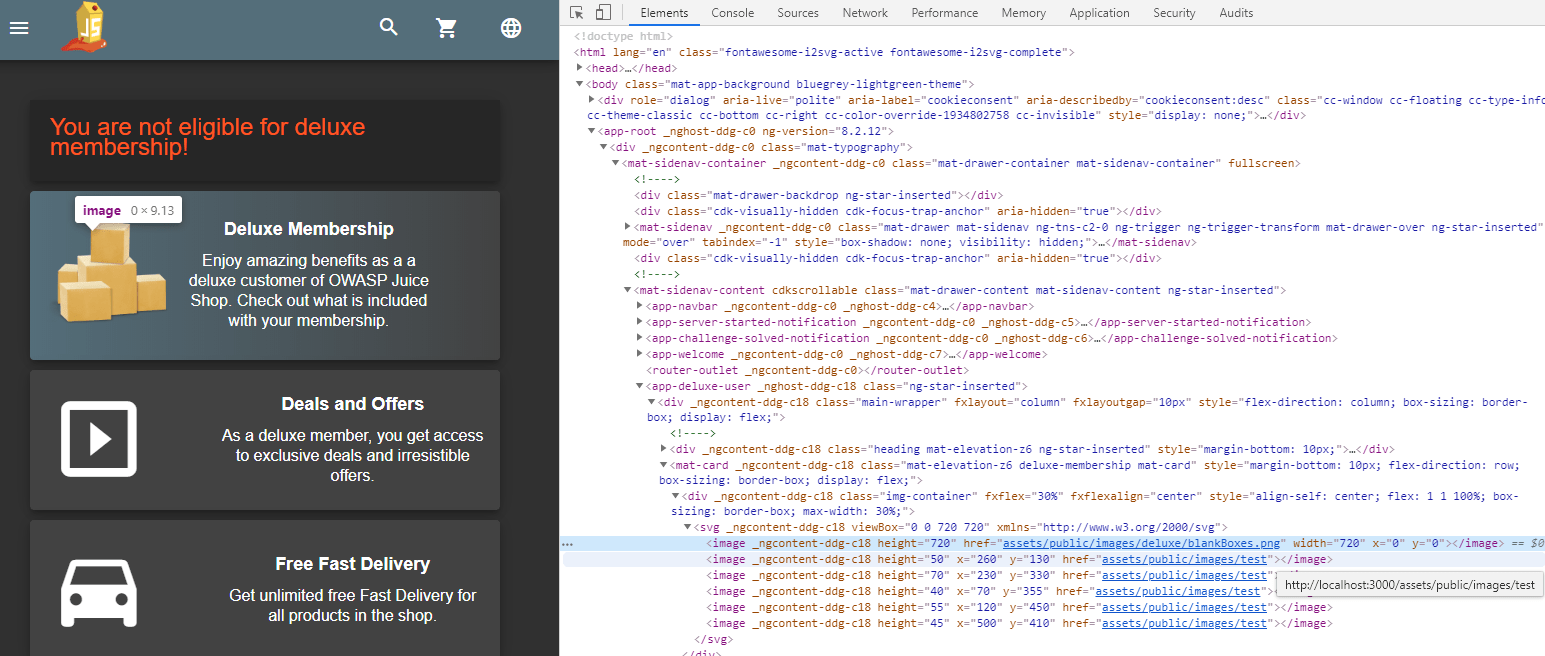Expand the app-challenge-solved-notification node
Image resolution: width=1545 pixels, height=656 pixels.
point(640,338)
